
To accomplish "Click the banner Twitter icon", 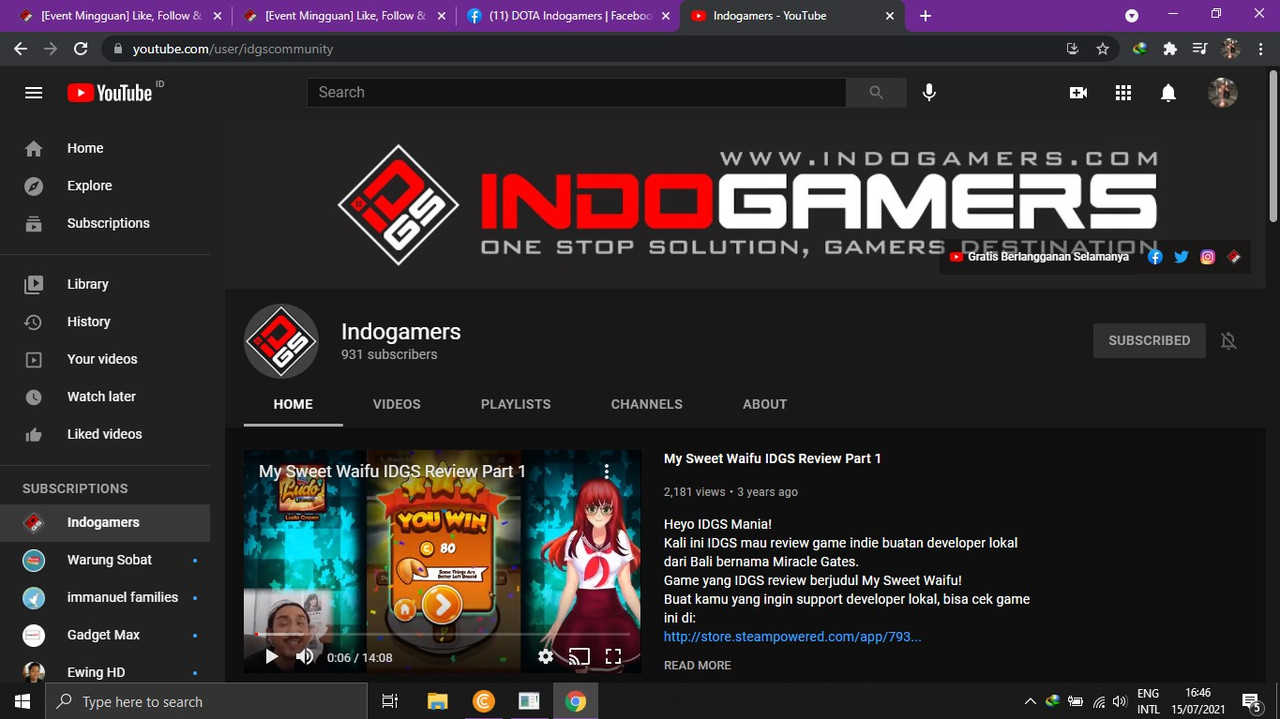I will pos(1181,257).
